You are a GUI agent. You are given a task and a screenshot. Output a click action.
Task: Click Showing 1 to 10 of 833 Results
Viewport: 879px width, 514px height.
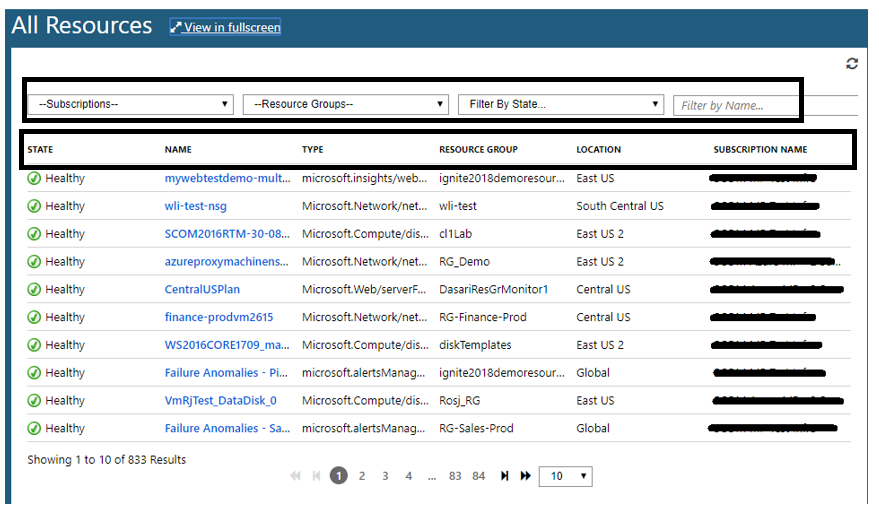coord(107,460)
